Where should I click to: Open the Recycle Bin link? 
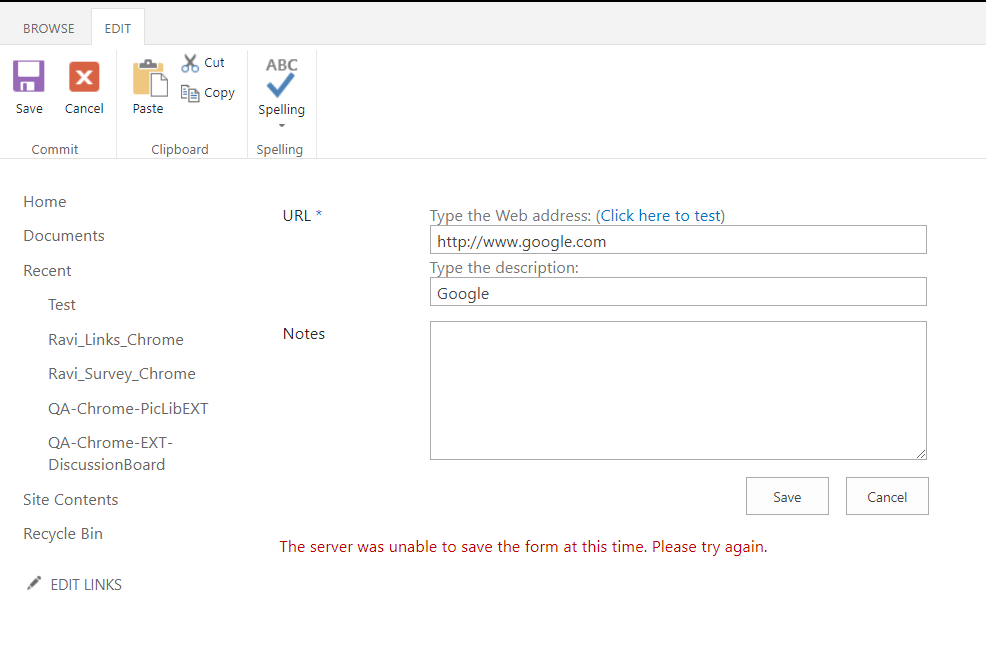[x=63, y=534]
